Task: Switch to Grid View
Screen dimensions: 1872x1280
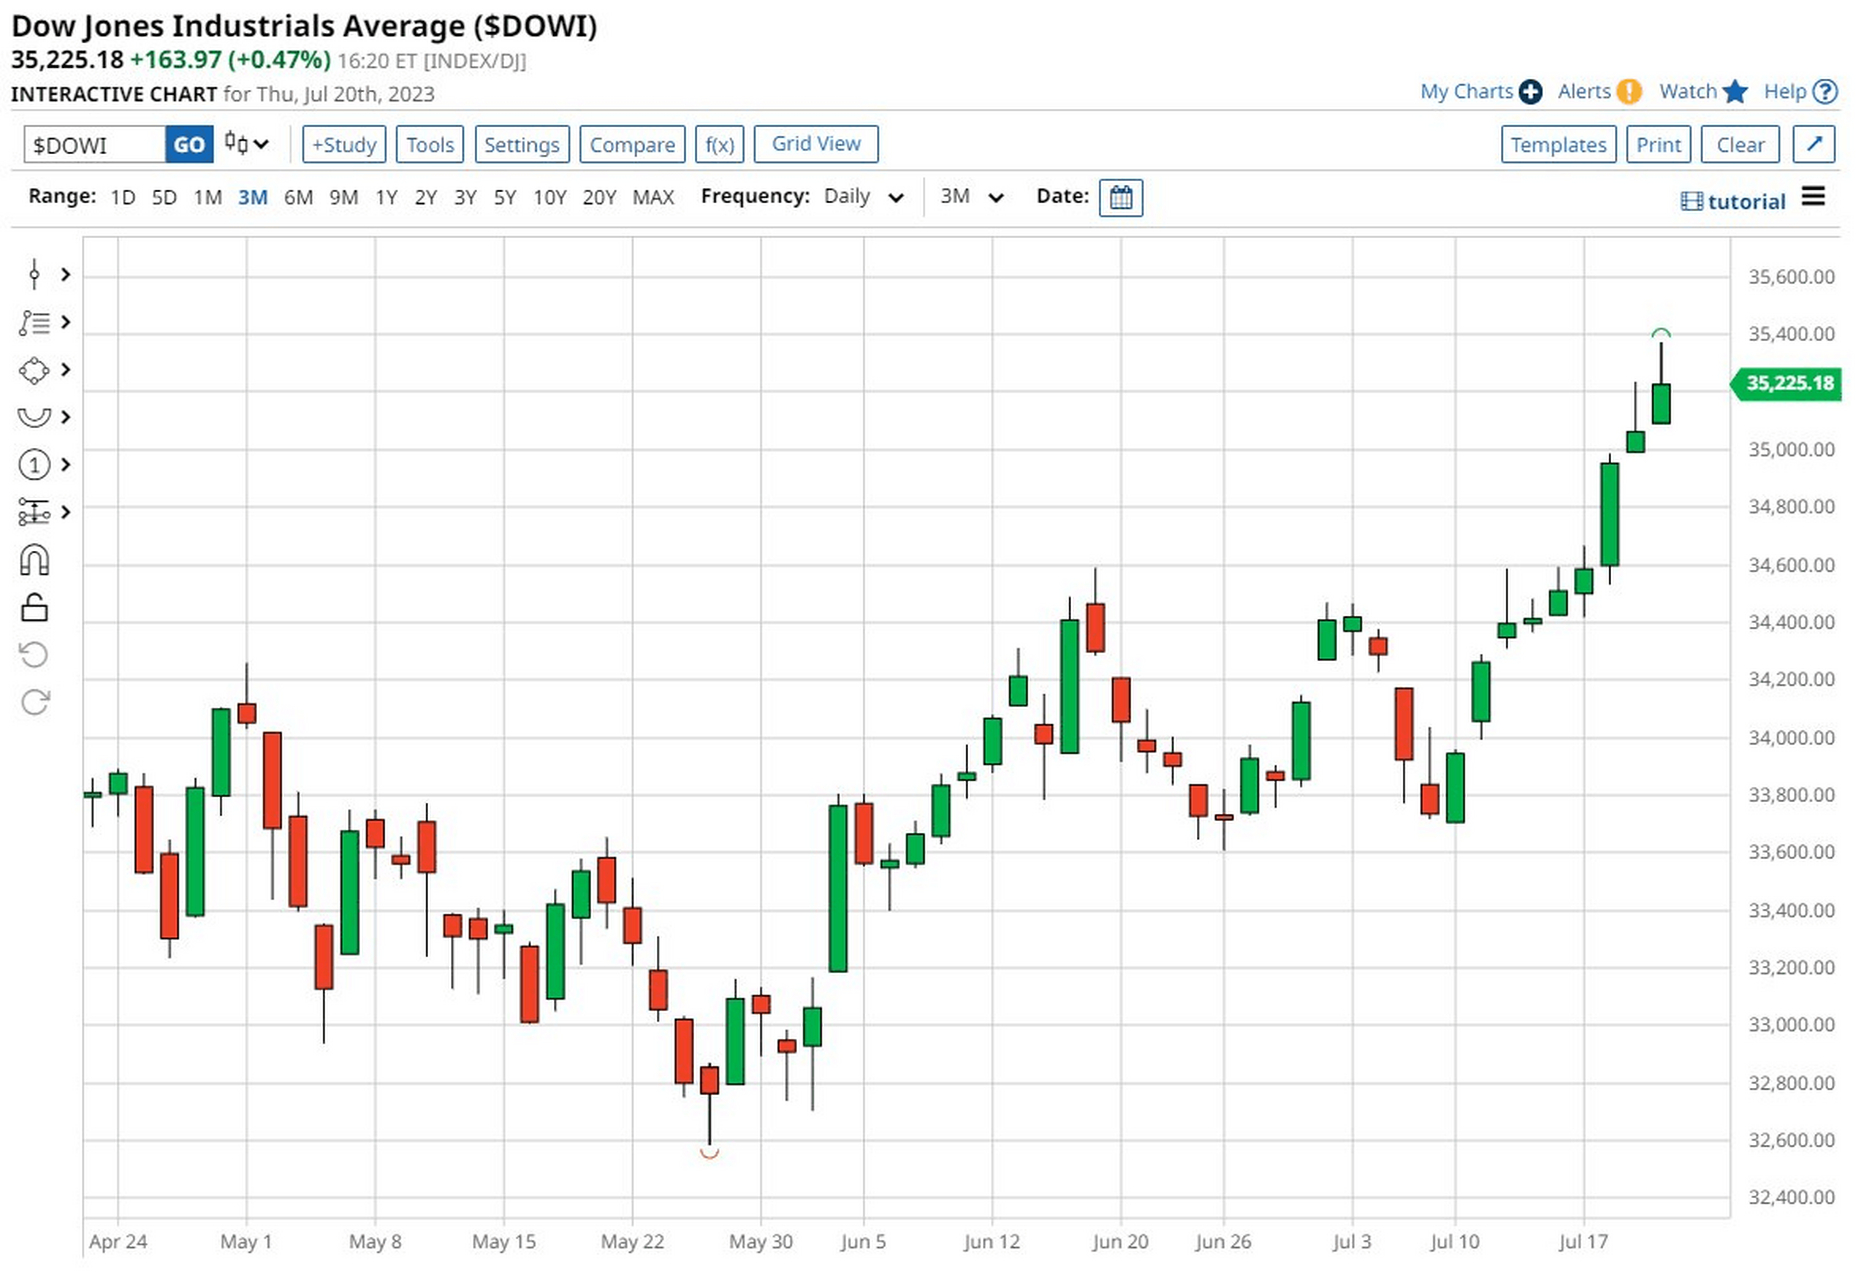Action: tap(816, 144)
